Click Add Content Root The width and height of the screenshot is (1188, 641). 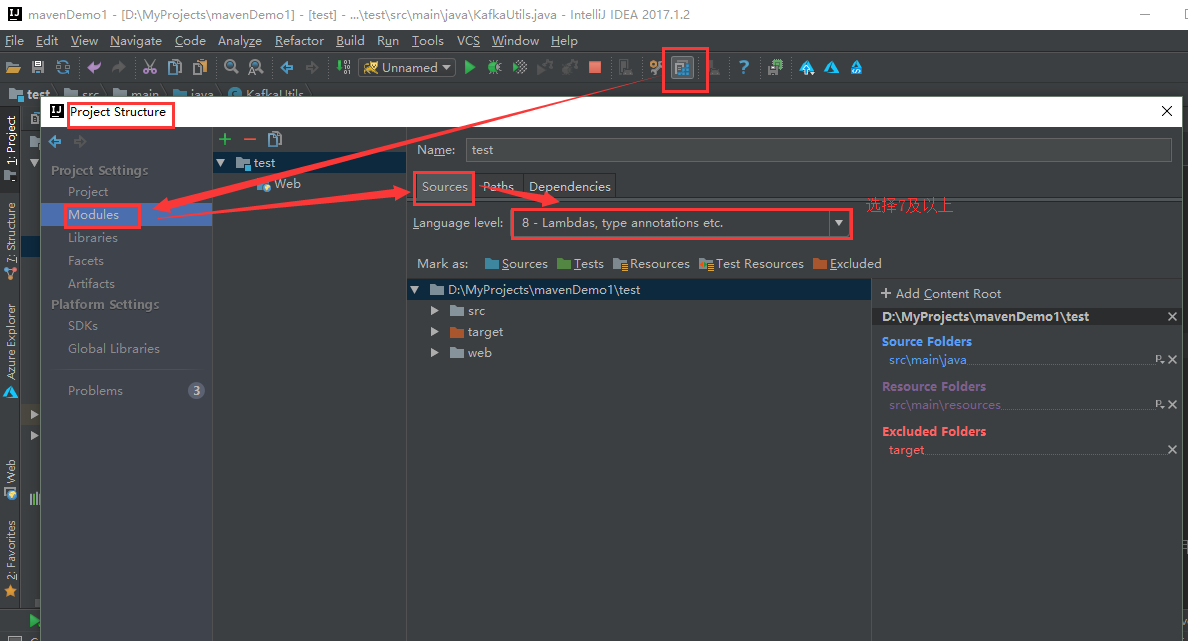pyautogui.click(x=940, y=294)
